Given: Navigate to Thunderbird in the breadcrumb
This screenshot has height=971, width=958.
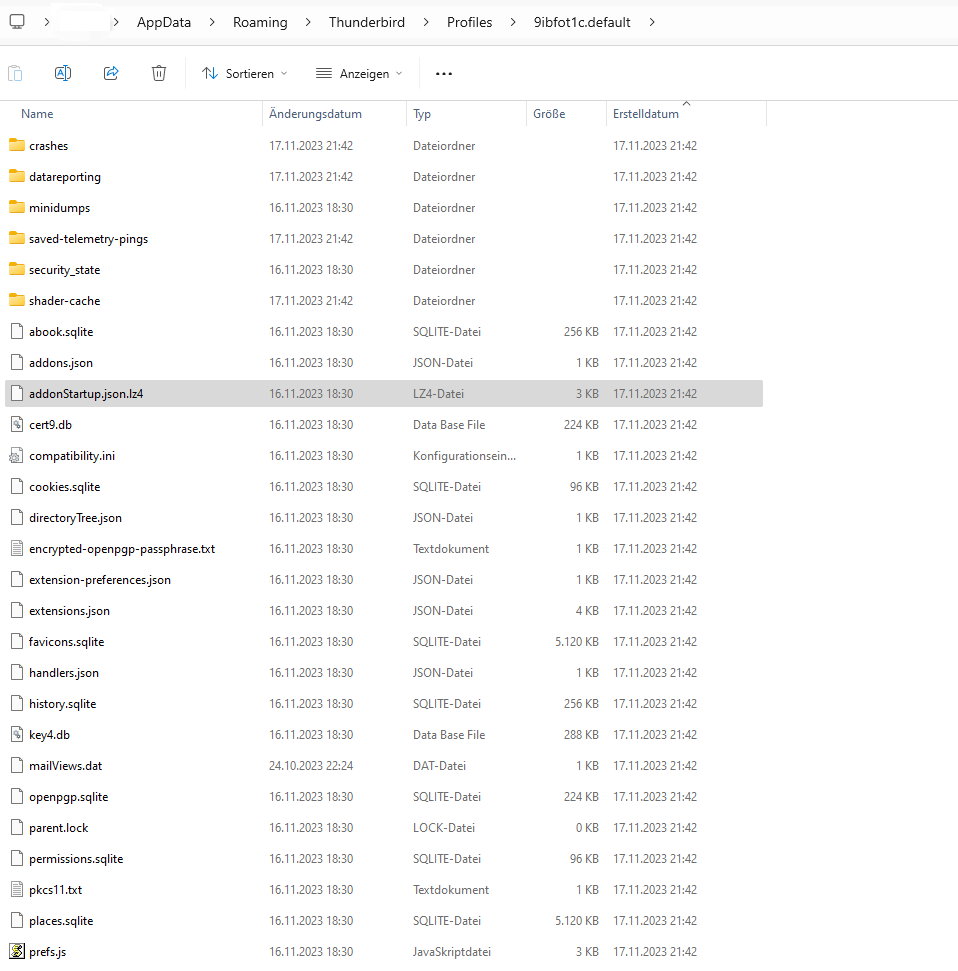Looking at the screenshot, I should click(x=367, y=22).
